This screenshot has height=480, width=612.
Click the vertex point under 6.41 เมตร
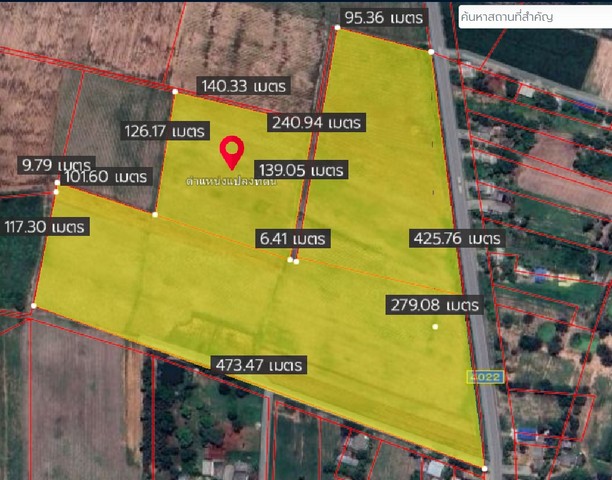293,261
